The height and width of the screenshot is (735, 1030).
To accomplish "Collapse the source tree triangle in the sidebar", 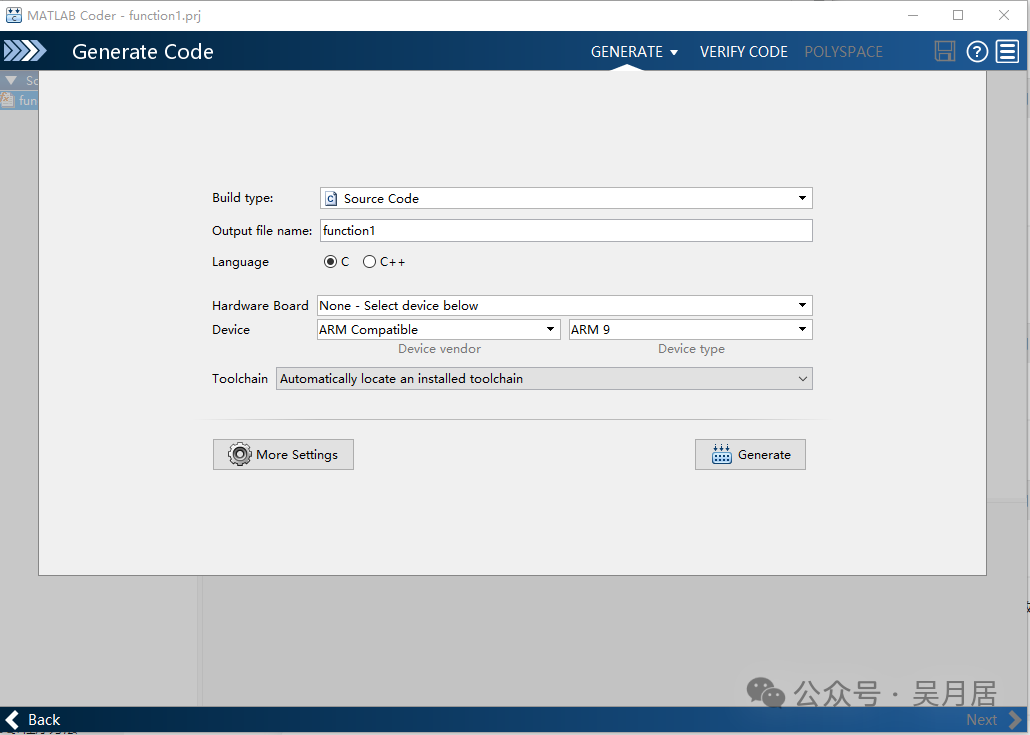I will point(11,80).
